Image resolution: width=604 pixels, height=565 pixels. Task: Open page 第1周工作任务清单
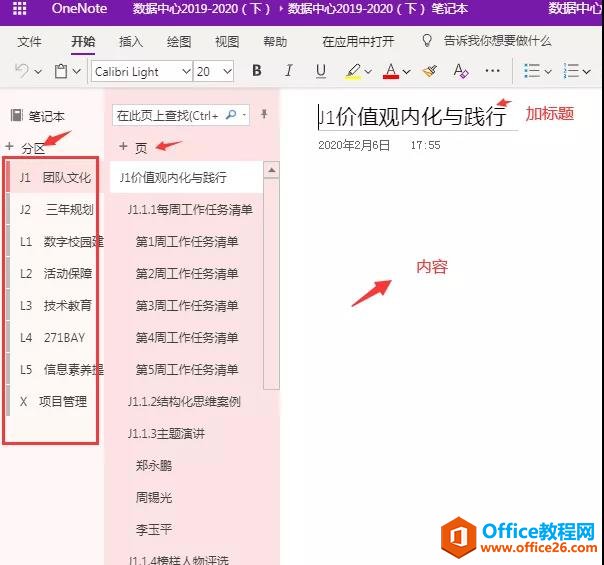tap(186, 241)
